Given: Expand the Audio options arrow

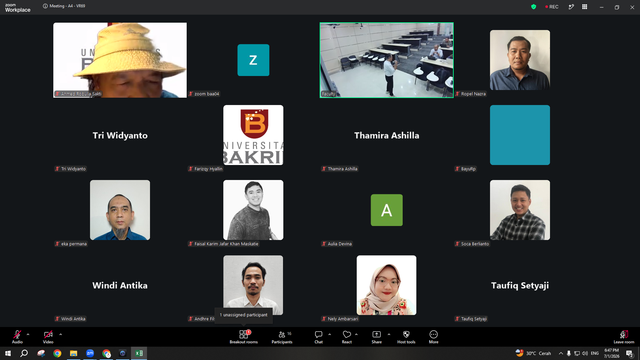Looking at the screenshot, I should coord(28,334).
